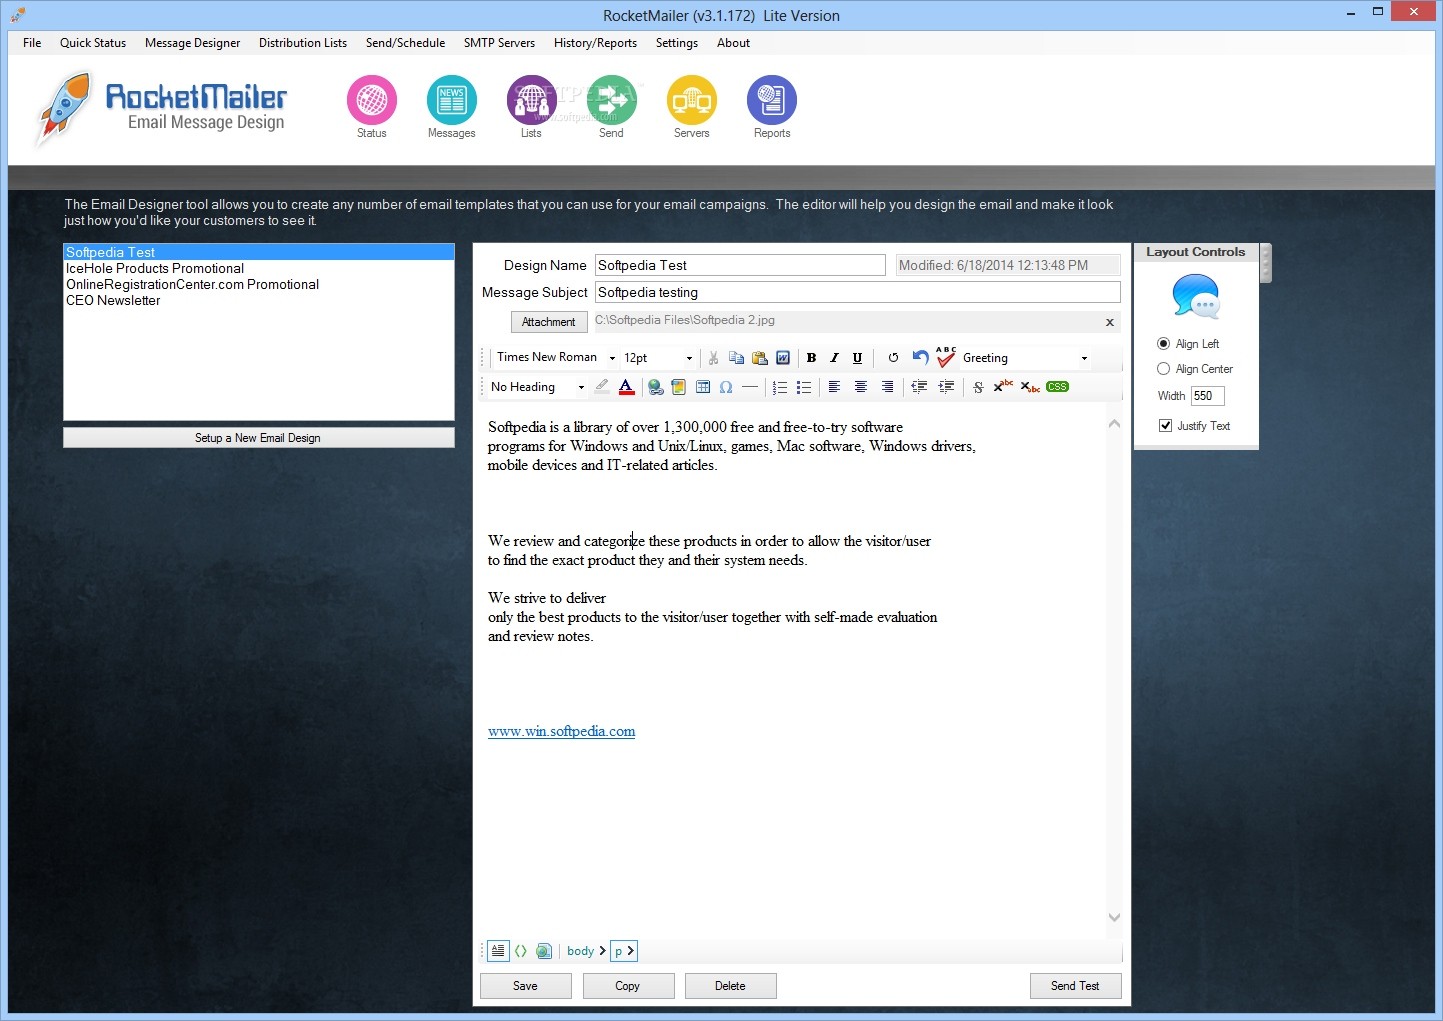Click the highlight color marker icon
The height and width of the screenshot is (1021, 1443).
[x=602, y=387]
